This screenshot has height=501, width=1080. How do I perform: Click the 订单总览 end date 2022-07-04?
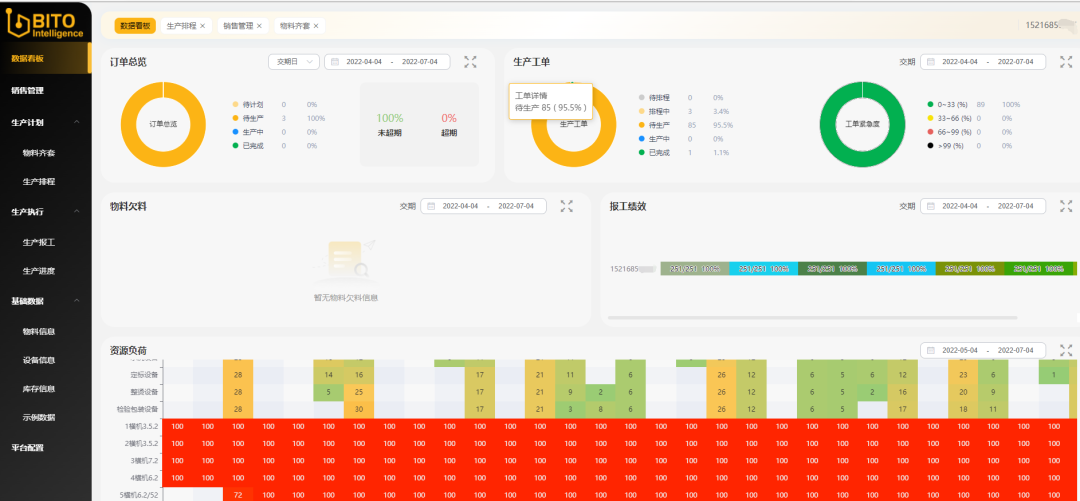pyautogui.click(x=419, y=62)
